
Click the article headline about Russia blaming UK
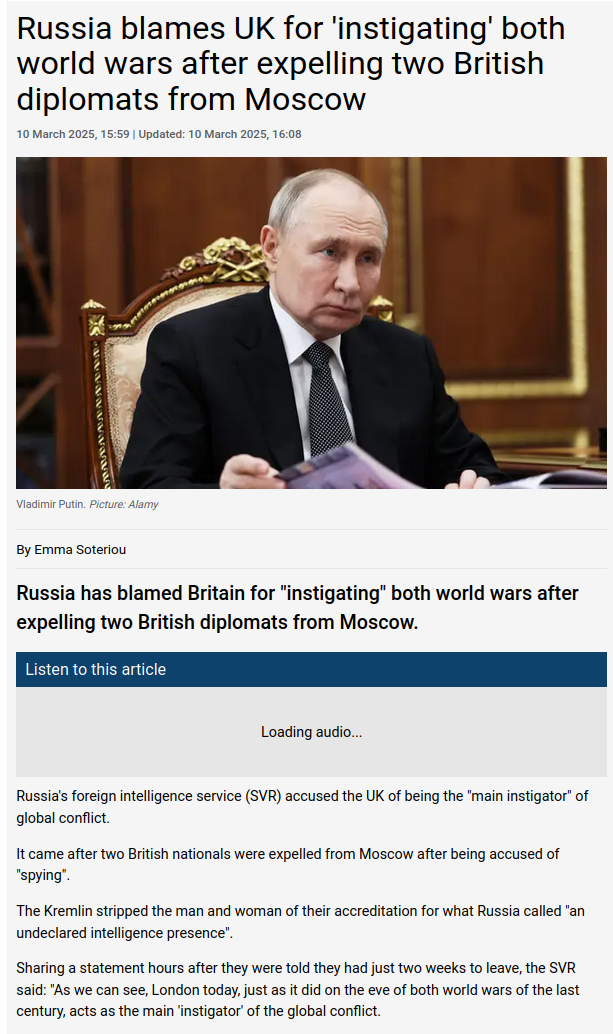coord(291,64)
